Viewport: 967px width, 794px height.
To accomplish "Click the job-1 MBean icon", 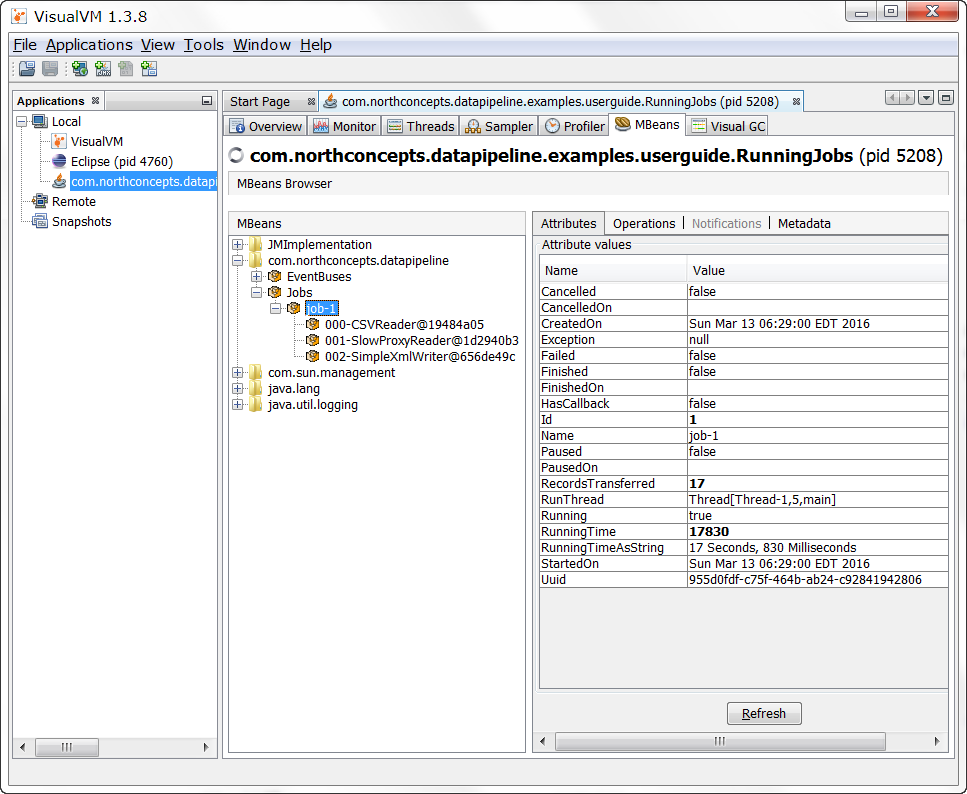I will pyautogui.click(x=294, y=308).
